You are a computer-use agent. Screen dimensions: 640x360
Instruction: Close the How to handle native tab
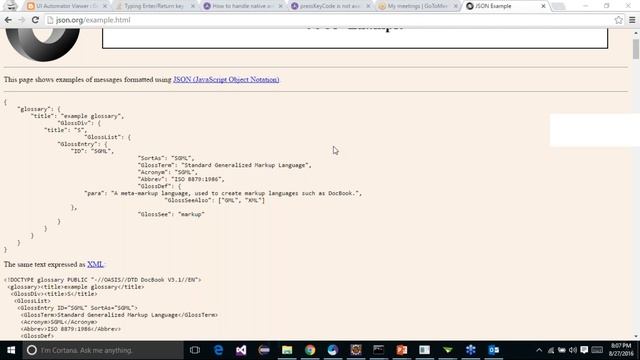[280, 6]
